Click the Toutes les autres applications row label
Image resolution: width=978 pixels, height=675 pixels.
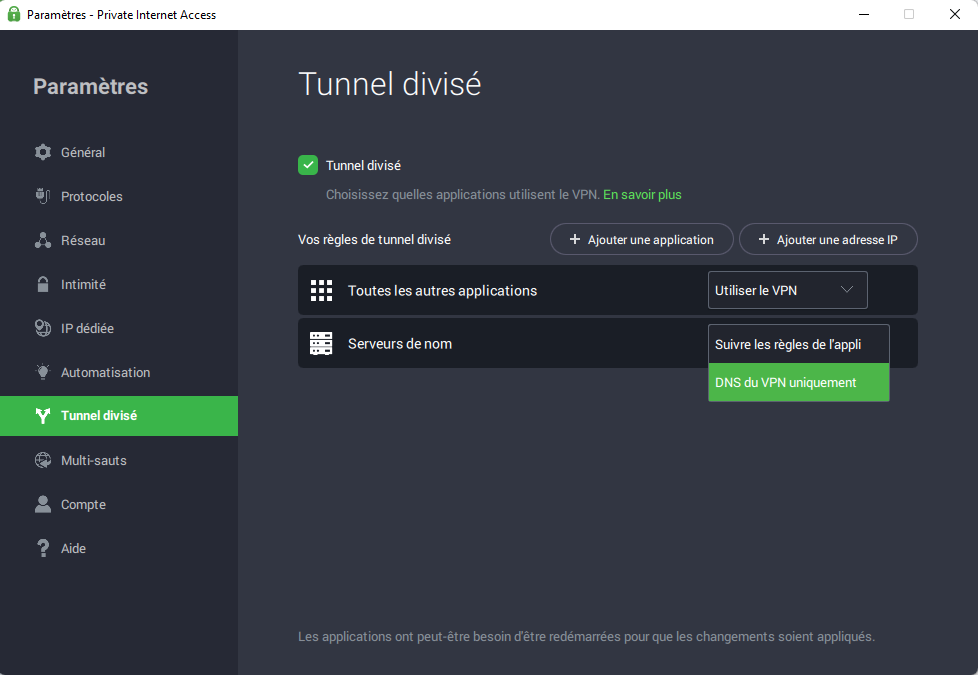pyautogui.click(x=442, y=291)
